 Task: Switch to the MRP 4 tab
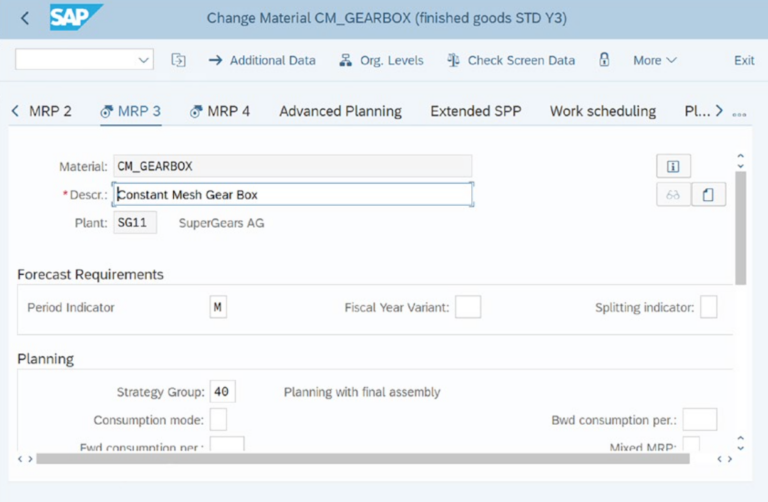[220, 111]
